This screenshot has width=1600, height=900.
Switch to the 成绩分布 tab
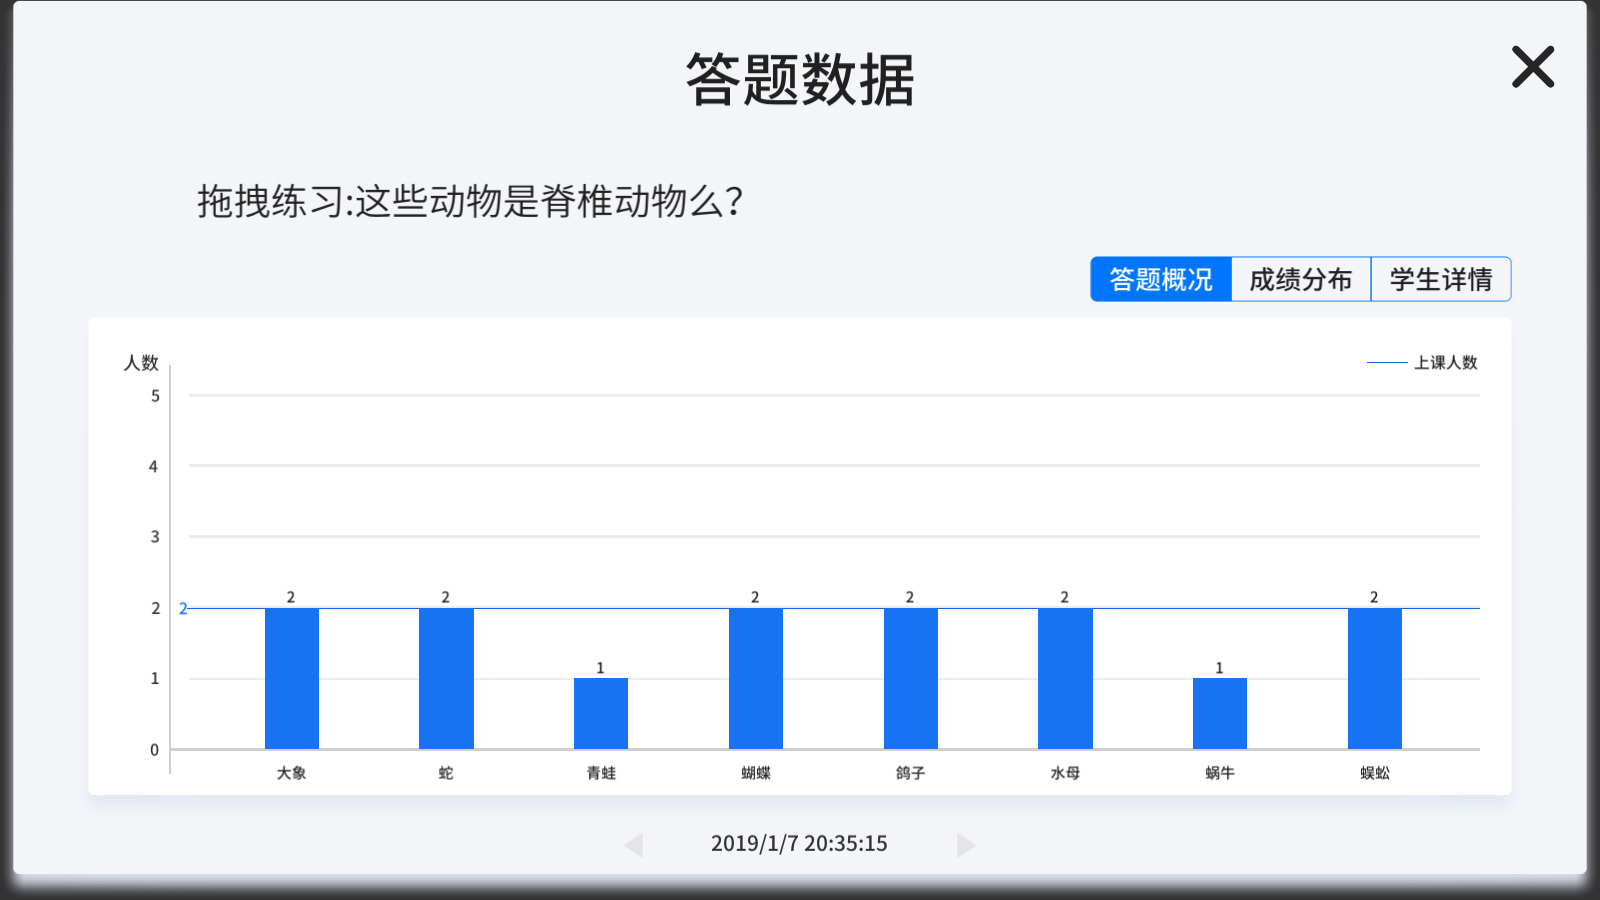click(x=1300, y=279)
